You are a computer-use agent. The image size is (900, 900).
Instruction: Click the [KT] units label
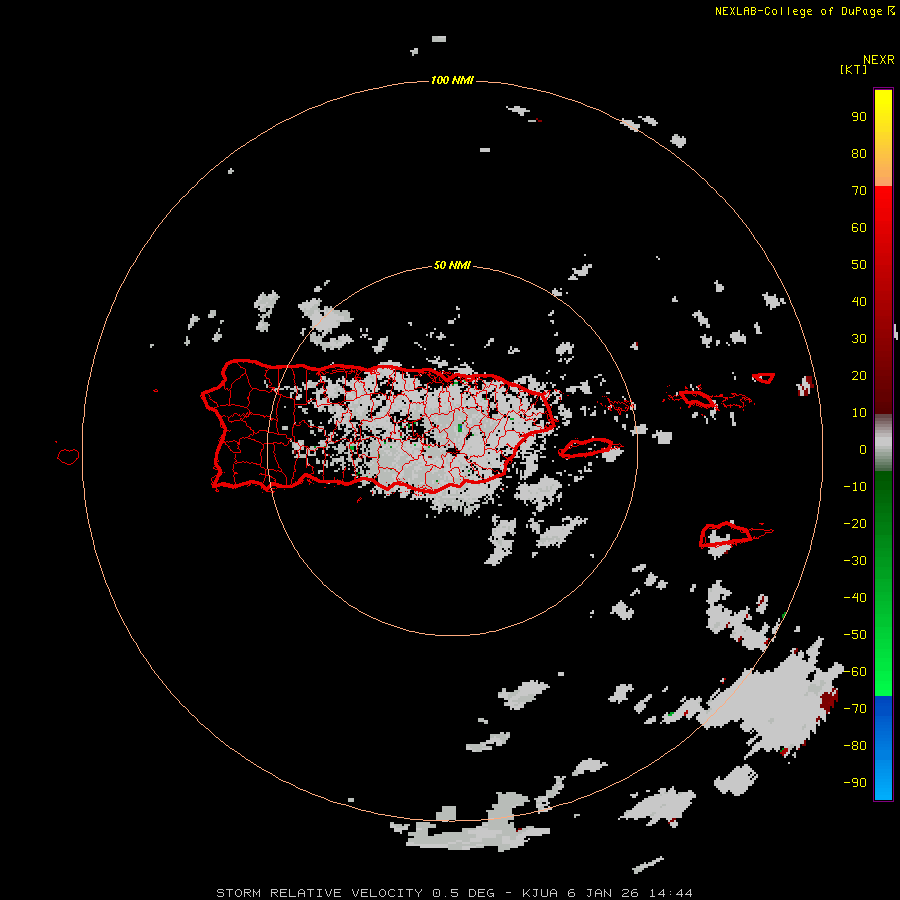[854, 69]
